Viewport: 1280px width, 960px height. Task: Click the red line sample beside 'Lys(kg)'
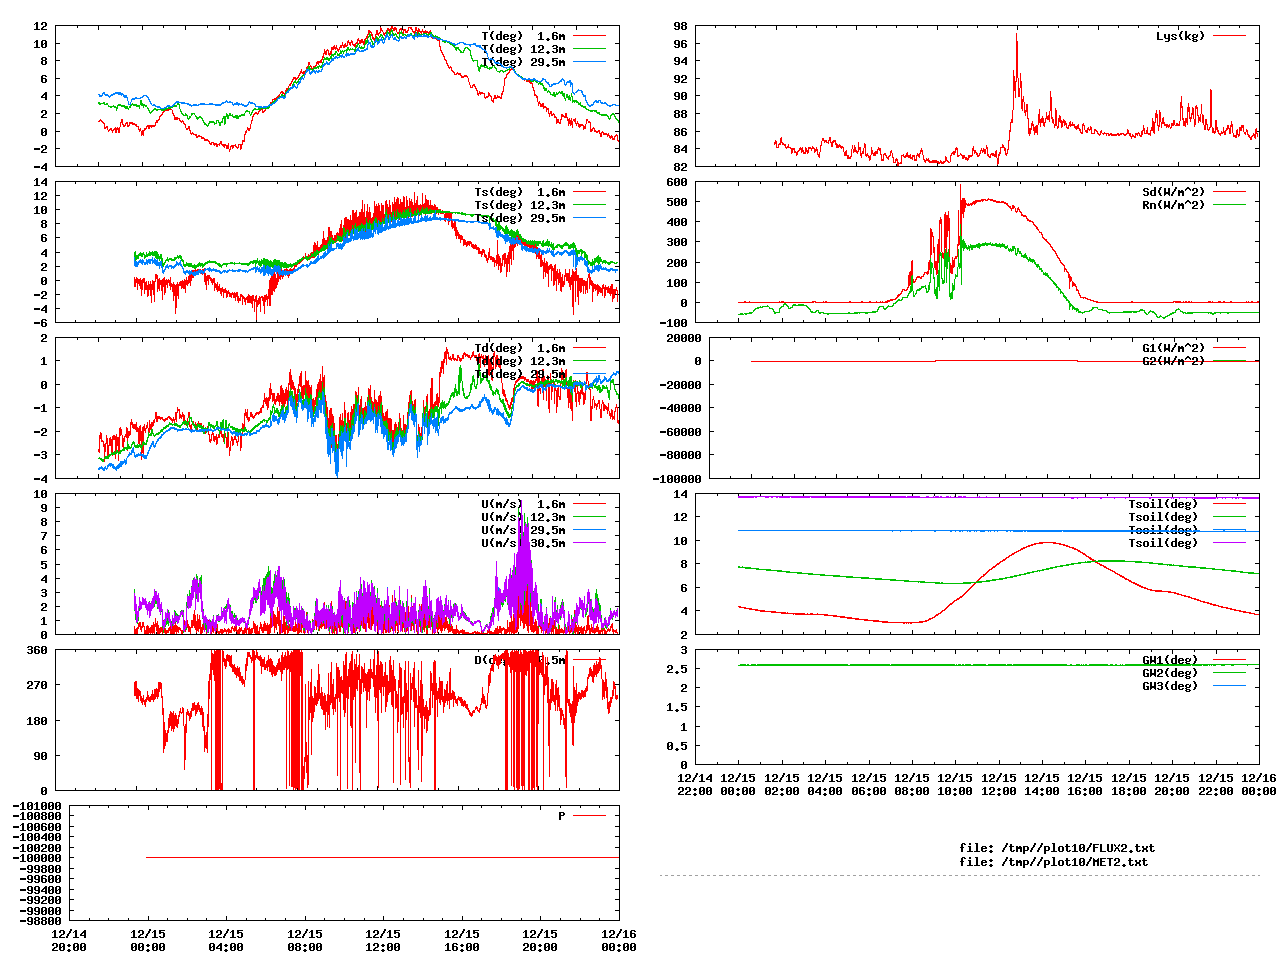[x=1230, y=36]
